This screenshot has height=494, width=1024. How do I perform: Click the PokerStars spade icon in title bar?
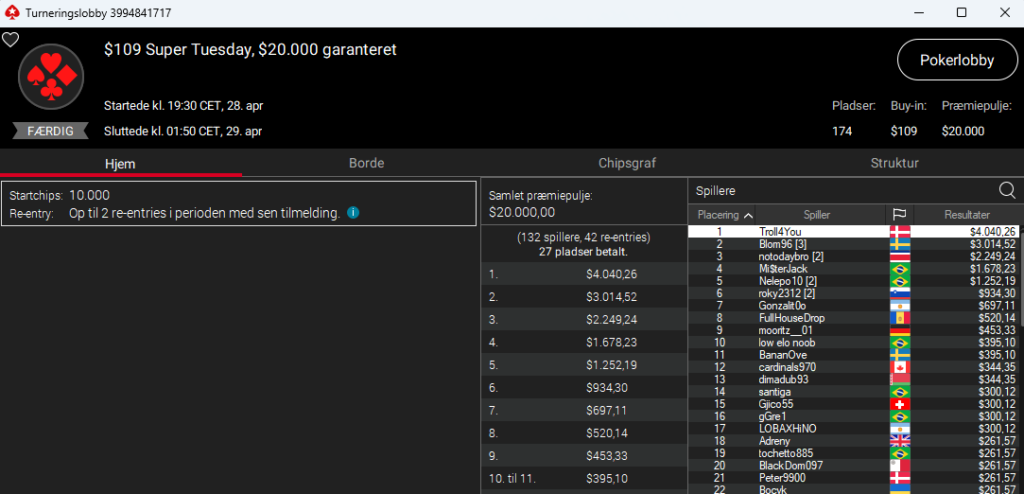coord(11,12)
